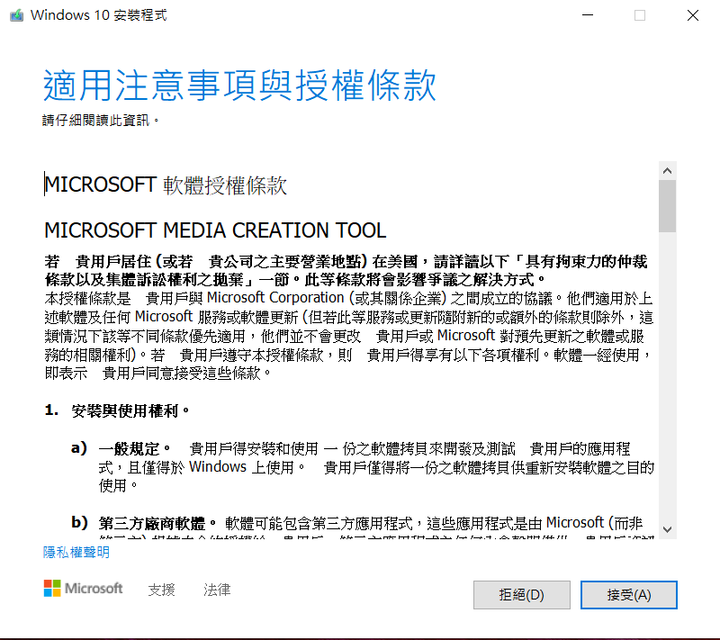The image size is (720, 640).
Task: Click the MICROSOFT MEDIA CREATION TOOL heading
Action: [x=215, y=230]
